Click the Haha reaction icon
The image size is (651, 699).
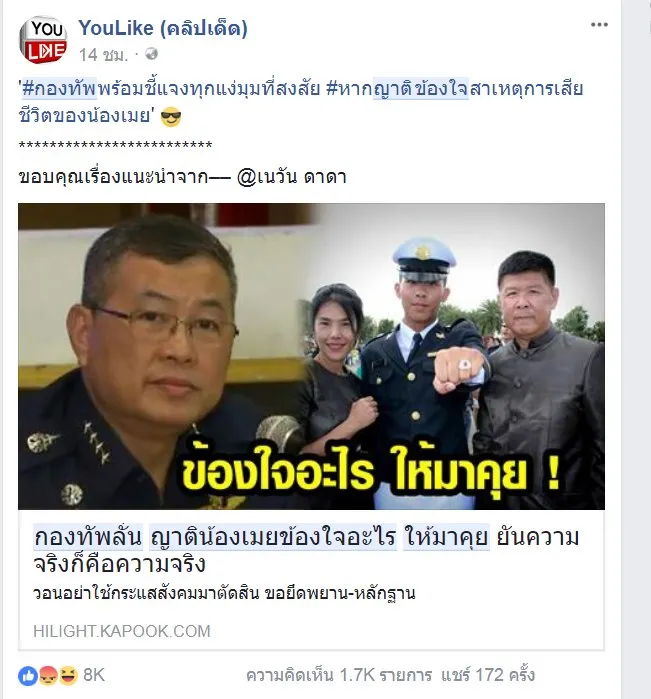coord(68,676)
